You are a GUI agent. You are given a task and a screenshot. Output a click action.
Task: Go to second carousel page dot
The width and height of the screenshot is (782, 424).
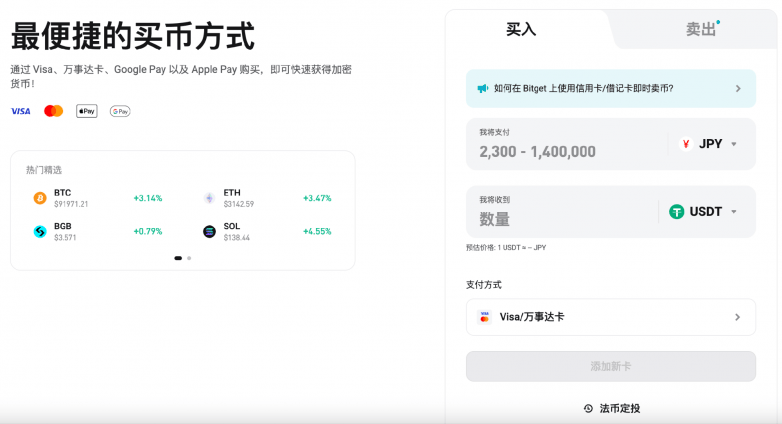click(189, 258)
